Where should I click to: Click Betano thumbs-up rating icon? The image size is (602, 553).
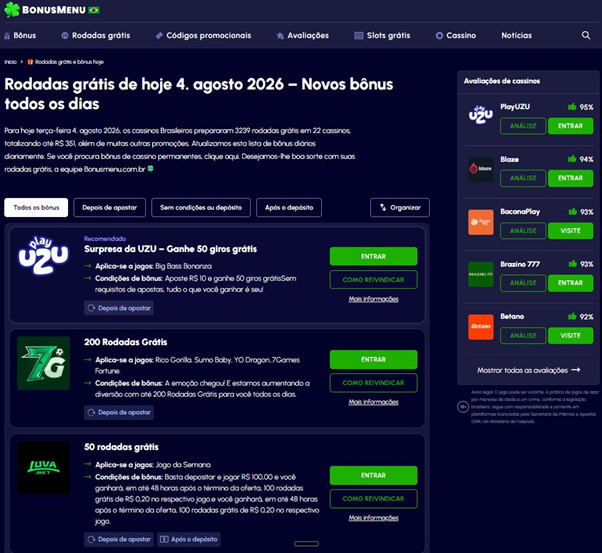[572, 316]
